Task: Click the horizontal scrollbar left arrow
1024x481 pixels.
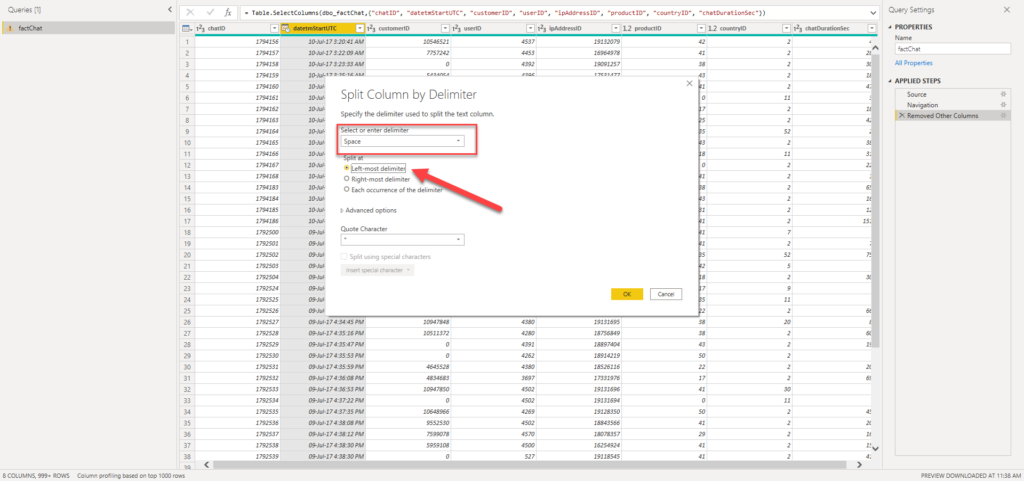Action: pos(206,464)
